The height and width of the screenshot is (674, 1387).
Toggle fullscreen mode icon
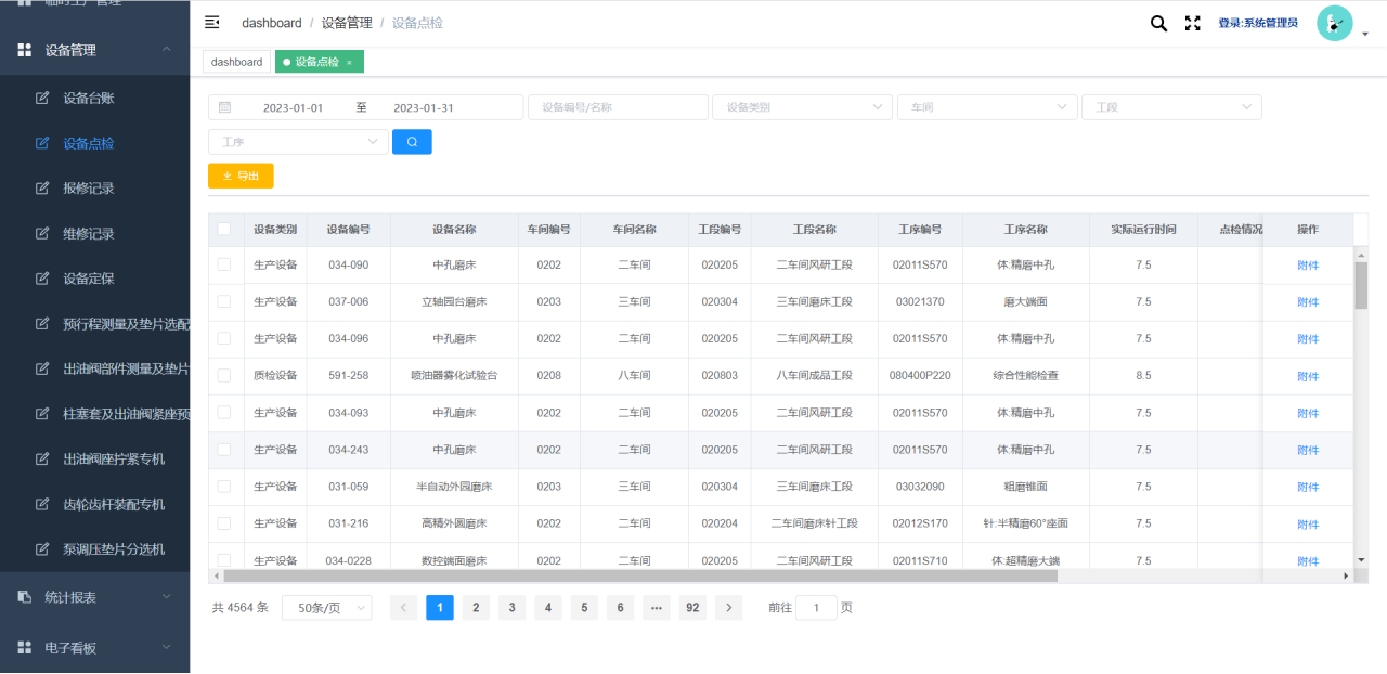pos(1192,23)
